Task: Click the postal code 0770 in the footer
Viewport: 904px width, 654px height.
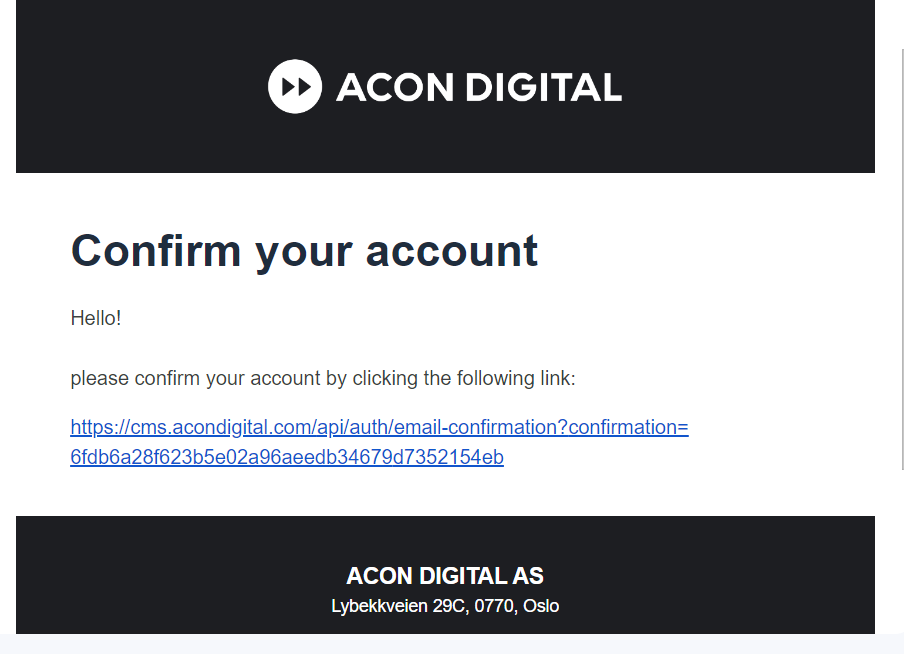Action: tap(494, 606)
